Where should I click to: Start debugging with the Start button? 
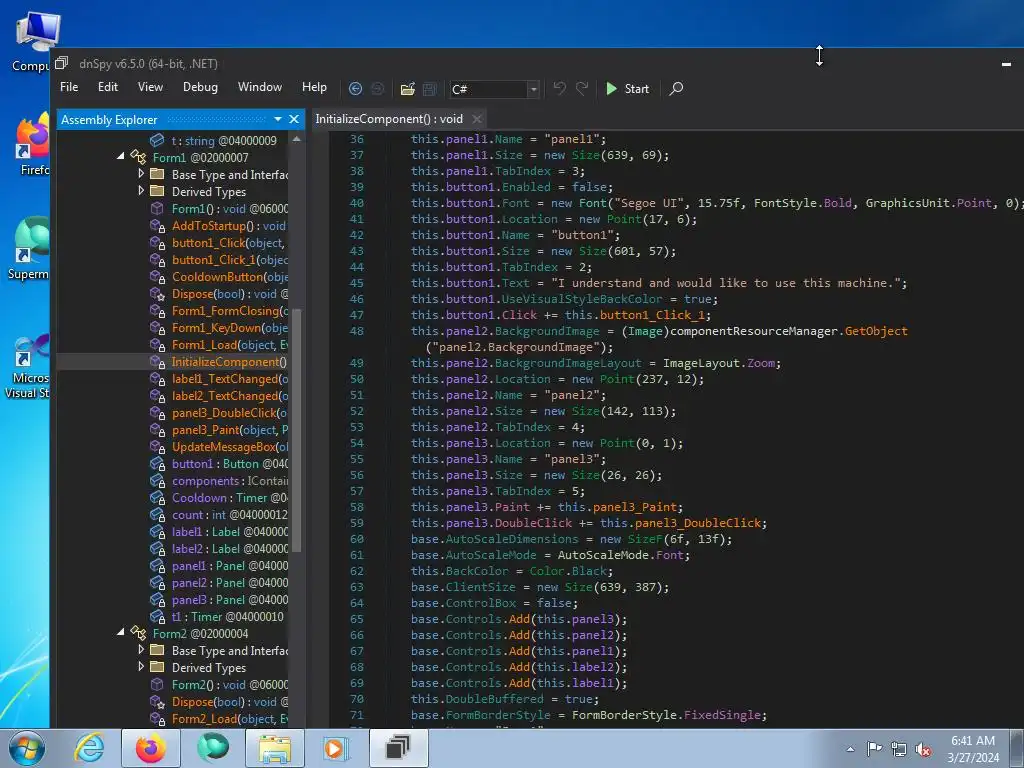(627, 89)
